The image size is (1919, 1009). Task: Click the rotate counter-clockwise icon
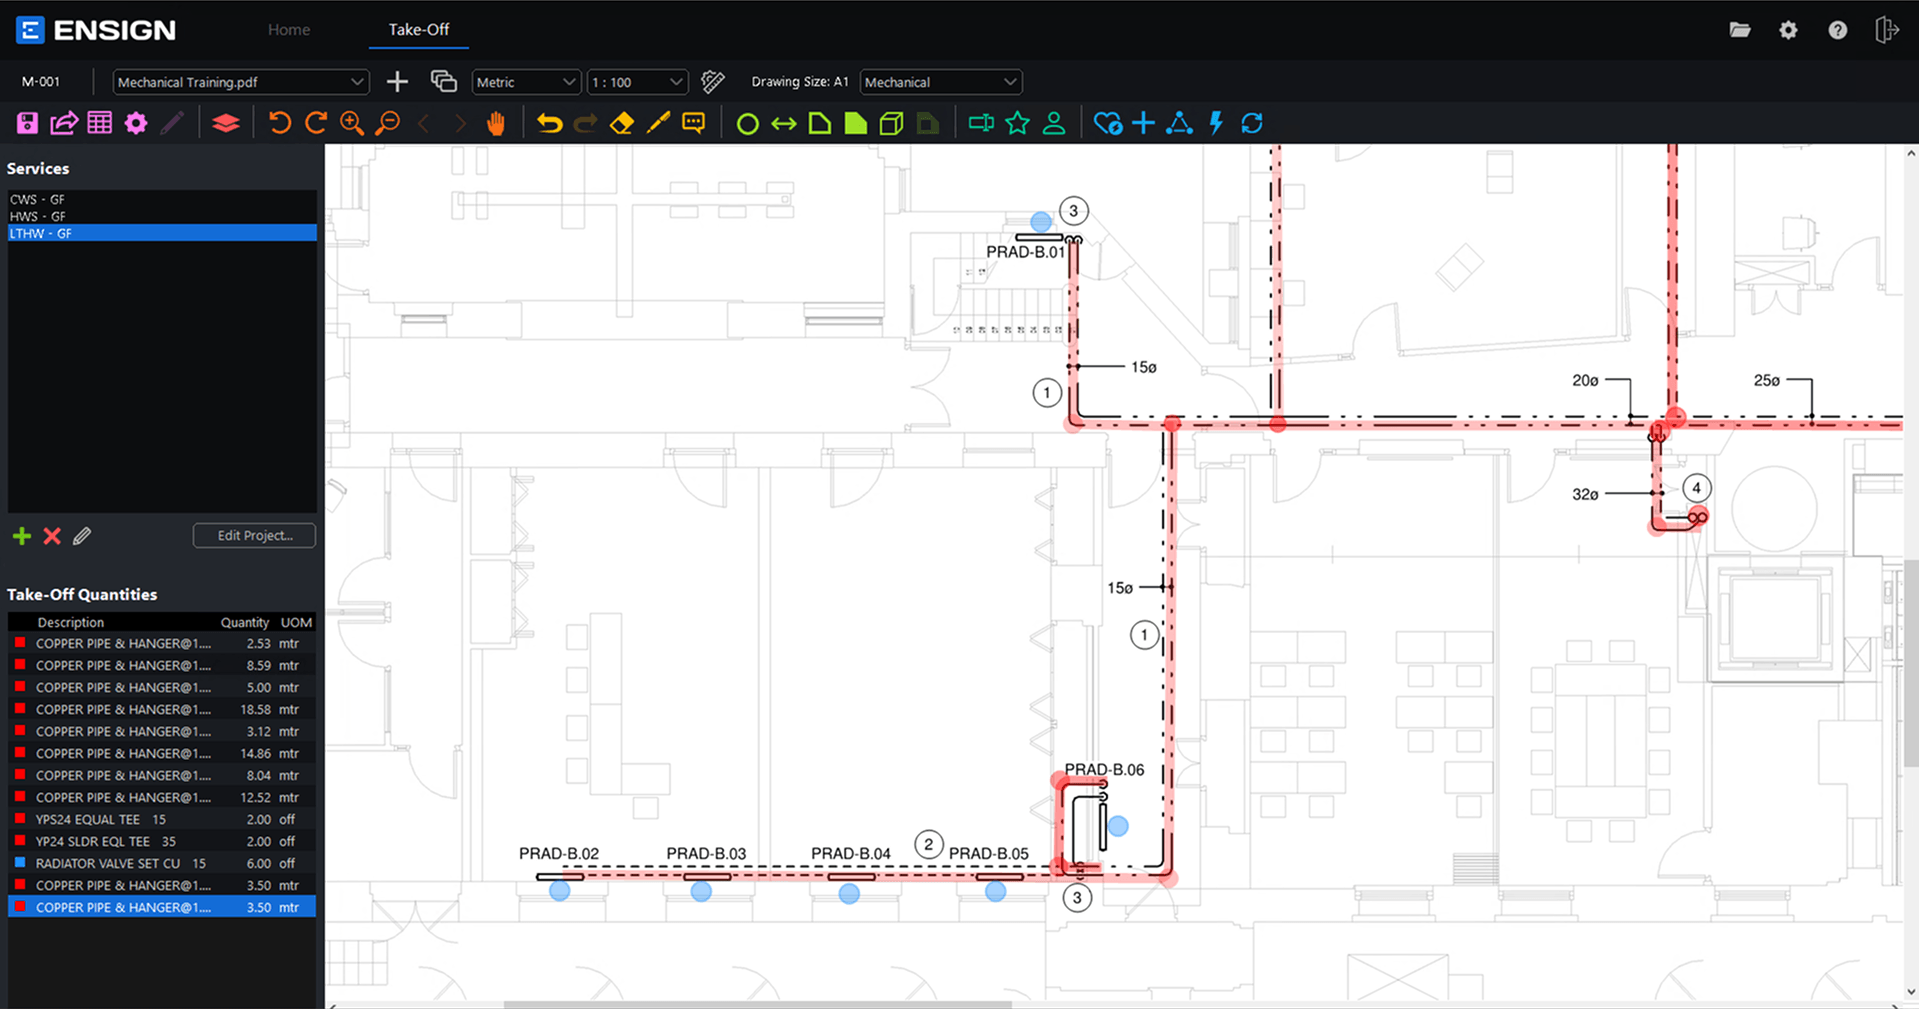(x=280, y=123)
